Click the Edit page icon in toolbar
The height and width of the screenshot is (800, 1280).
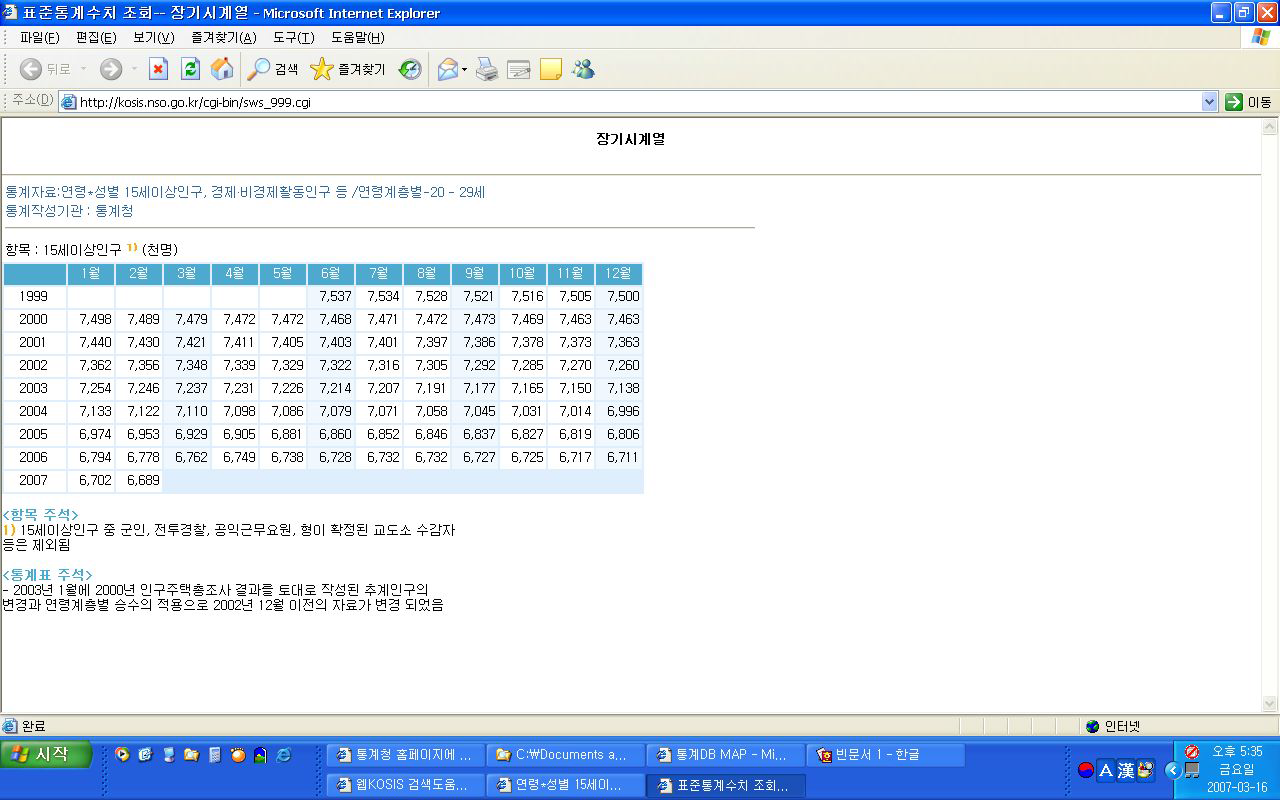(518, 69)
